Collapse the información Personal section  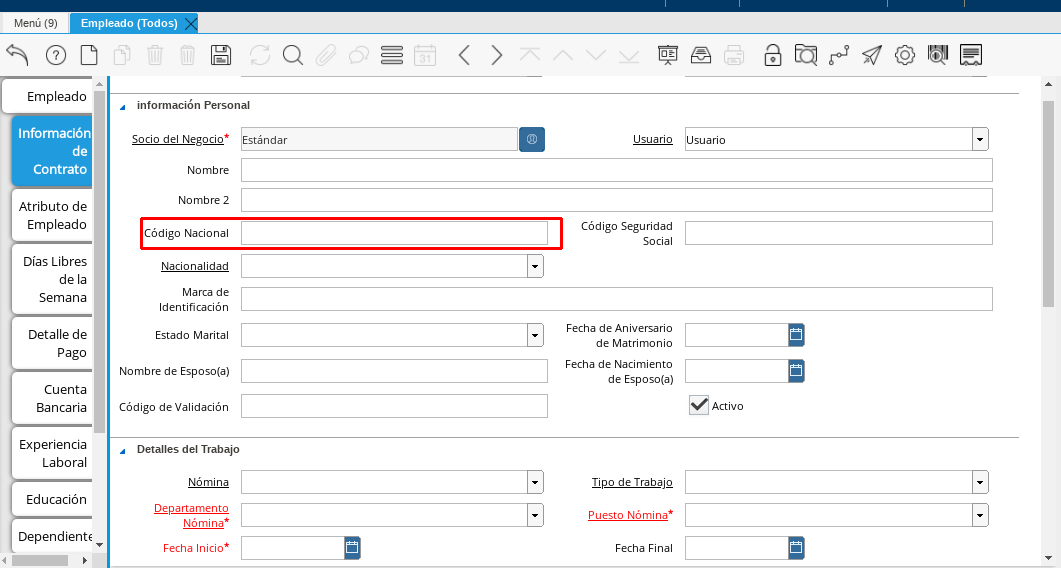pos(123,106)
